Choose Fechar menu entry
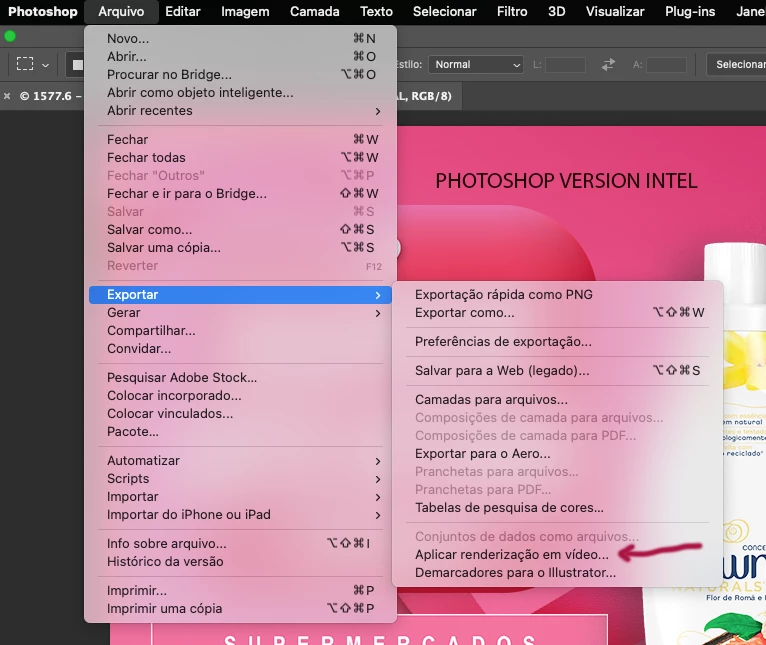 240,140
